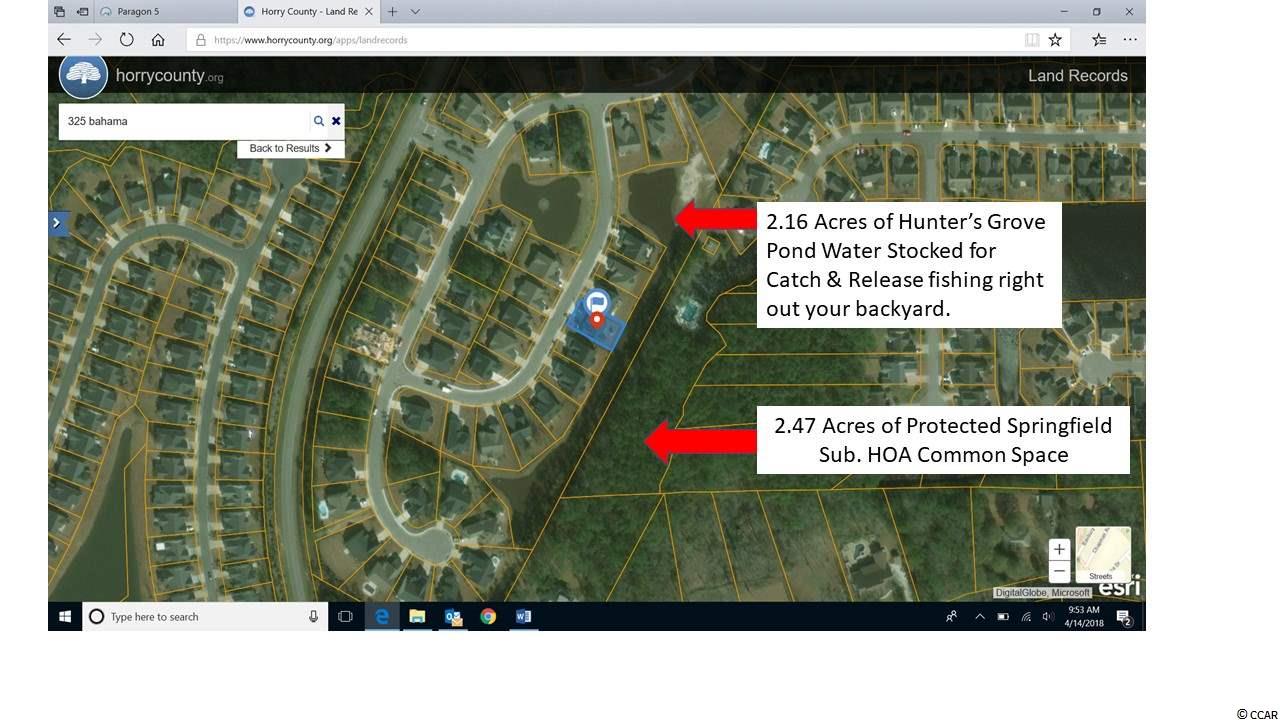This screenshot has width=1280, height=720.
Task: Click the Back to Results button
Action: (x=290, y=148)
